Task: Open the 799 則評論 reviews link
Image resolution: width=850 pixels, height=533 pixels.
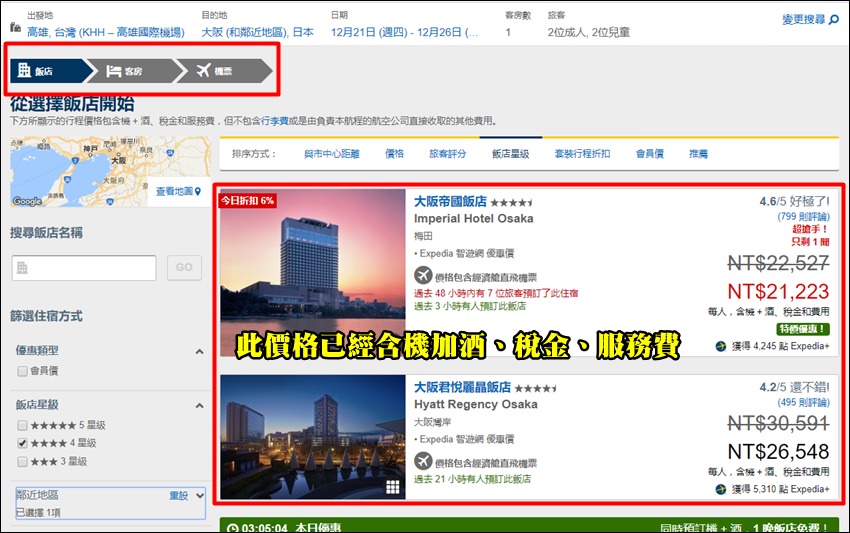Action: (x=803, y=216)
